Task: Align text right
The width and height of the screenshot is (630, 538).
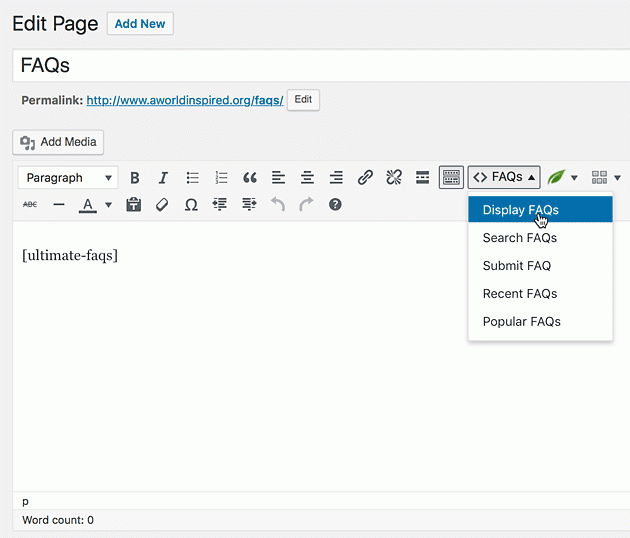Action: 336,178
